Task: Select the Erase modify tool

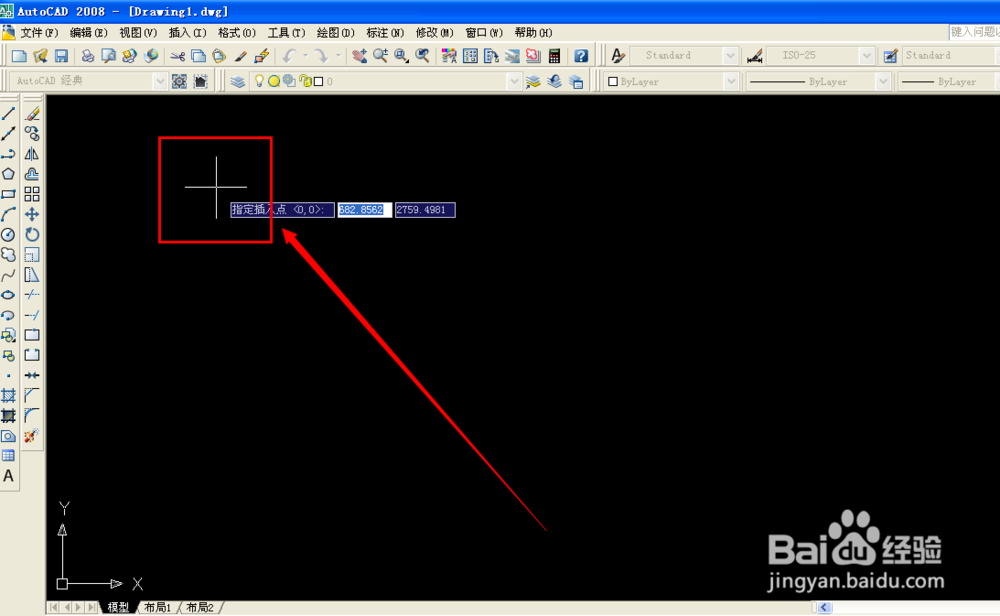Action: click(x=32, y=114)
